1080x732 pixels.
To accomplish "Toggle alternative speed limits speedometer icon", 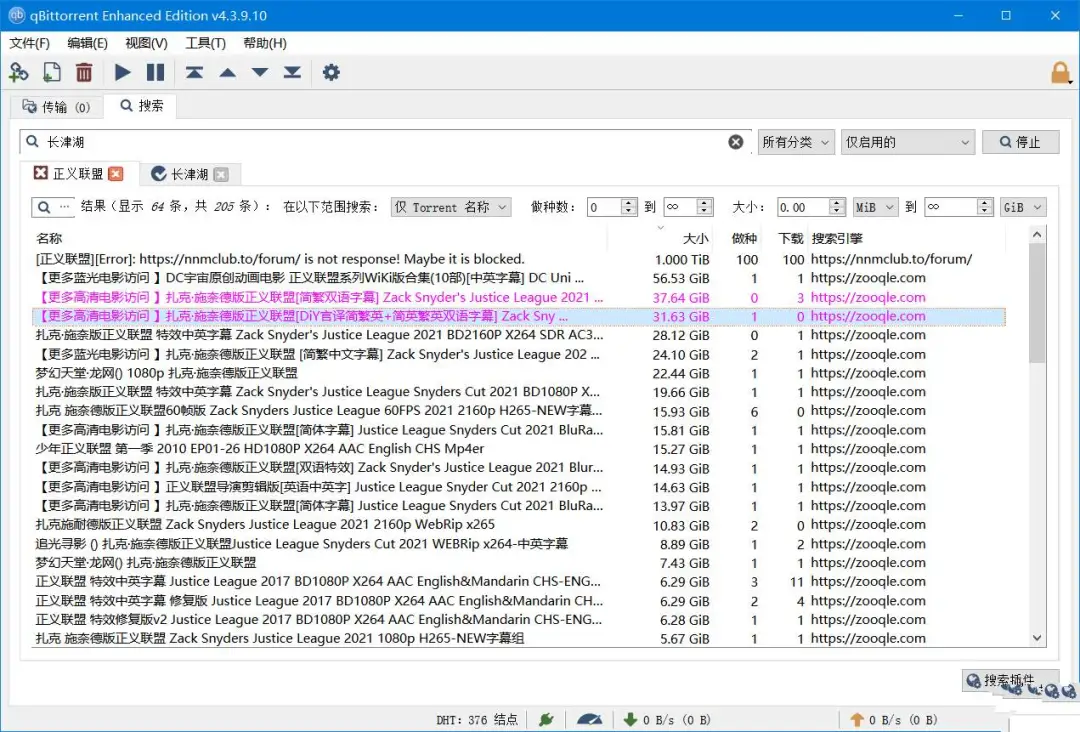I will [590, 719].
